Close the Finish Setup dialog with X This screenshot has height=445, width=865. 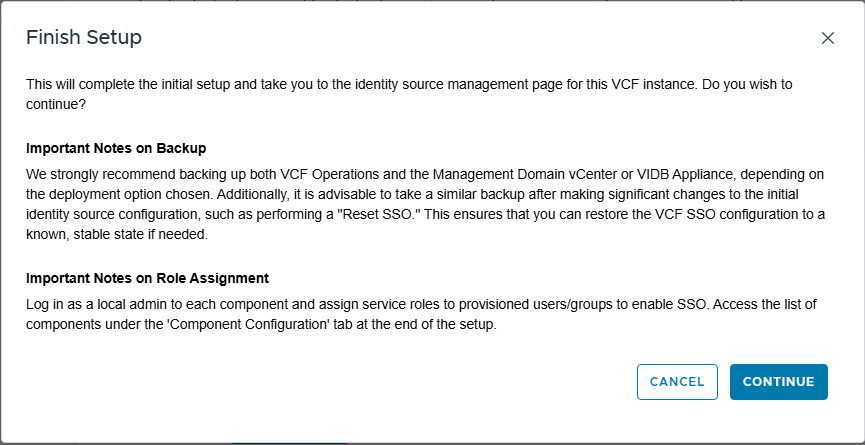point(827,38)
